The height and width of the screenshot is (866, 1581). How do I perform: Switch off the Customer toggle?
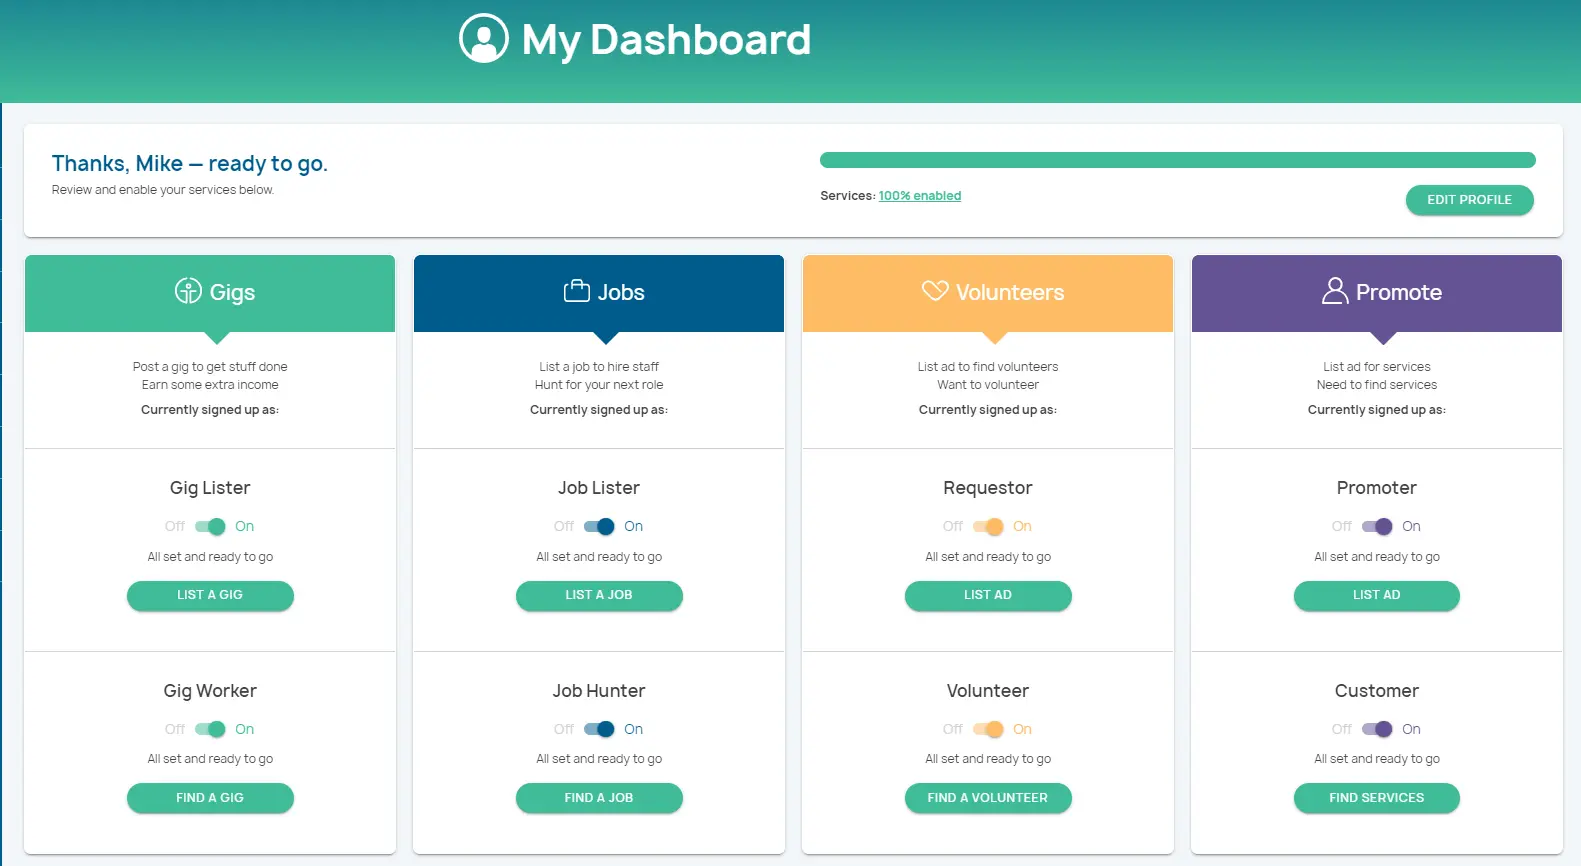pos(1377,730)
